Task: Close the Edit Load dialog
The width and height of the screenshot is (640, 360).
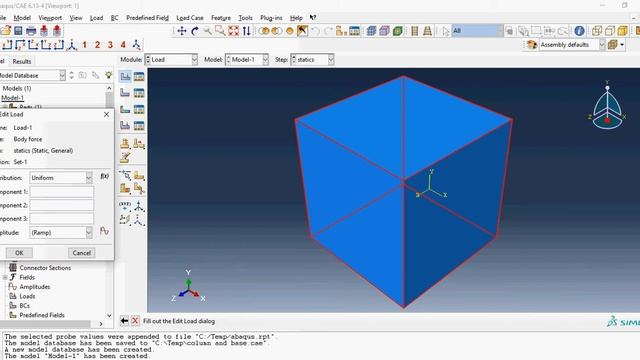Action: coord(107,114)
